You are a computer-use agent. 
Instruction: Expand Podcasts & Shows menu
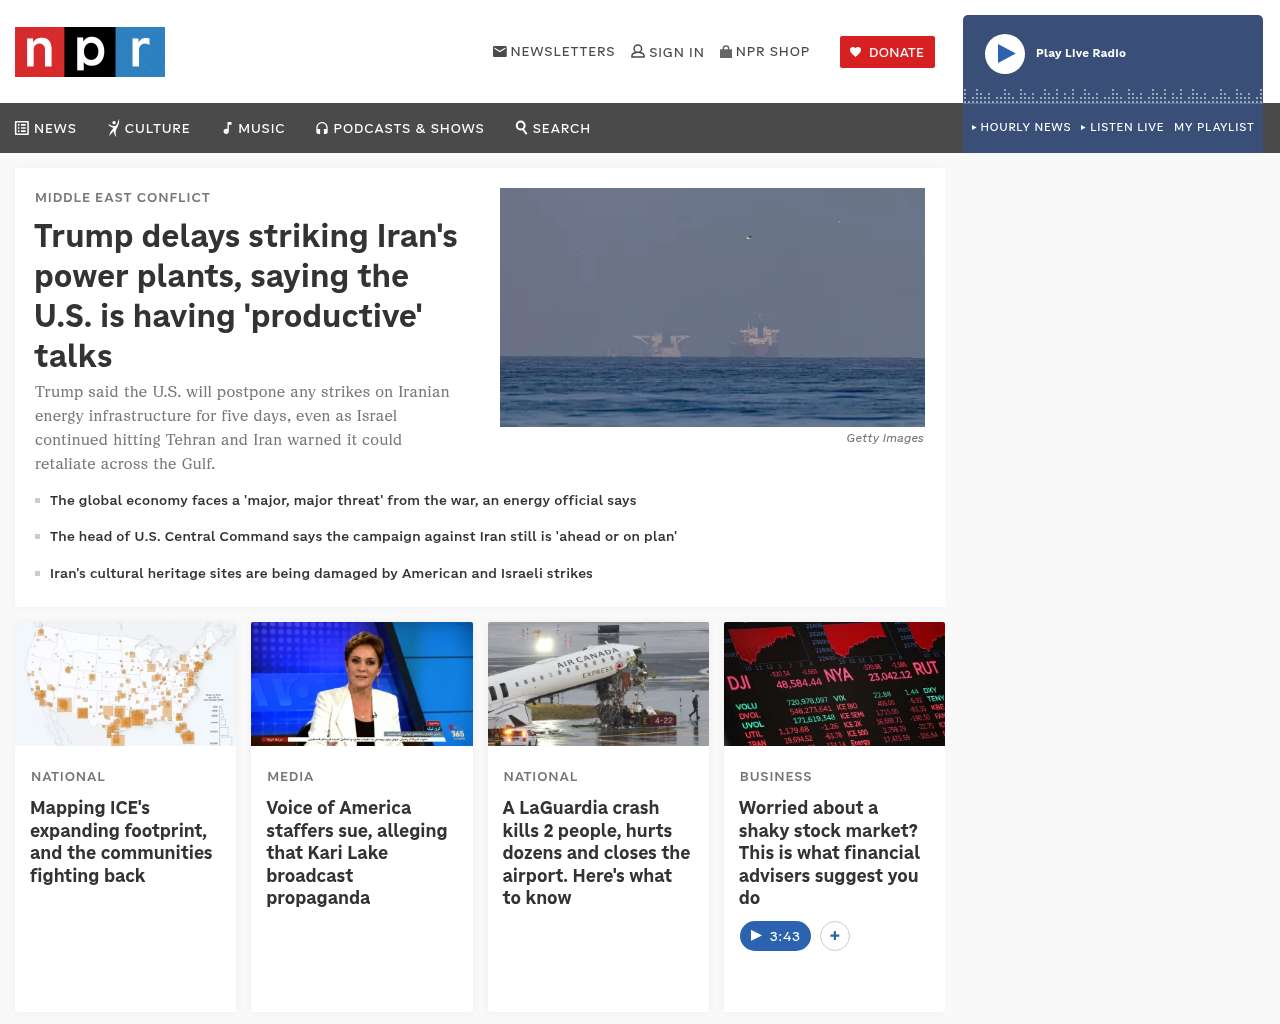(400, 128)
